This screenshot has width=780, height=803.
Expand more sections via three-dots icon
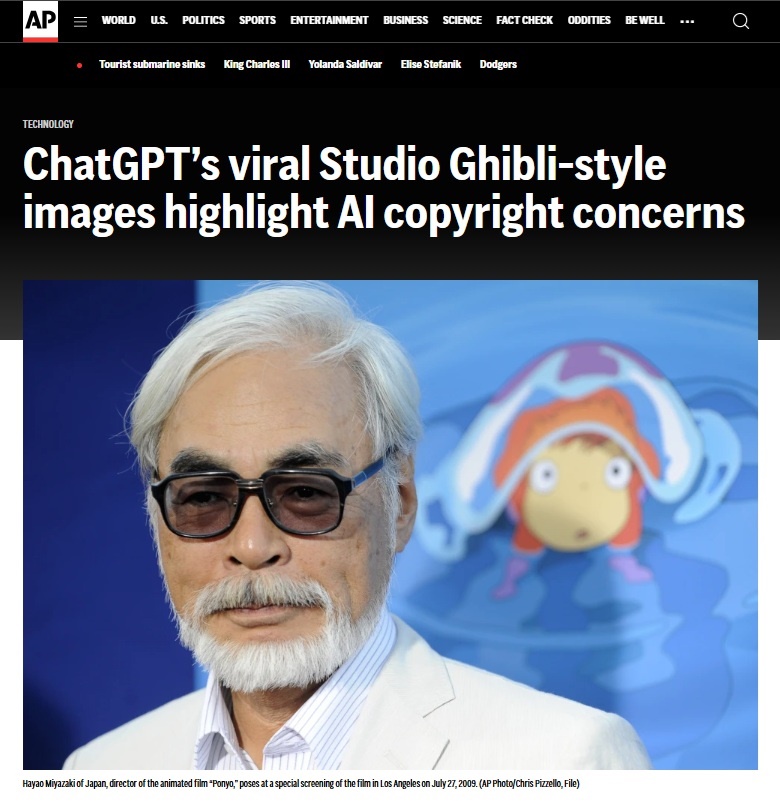687,22
